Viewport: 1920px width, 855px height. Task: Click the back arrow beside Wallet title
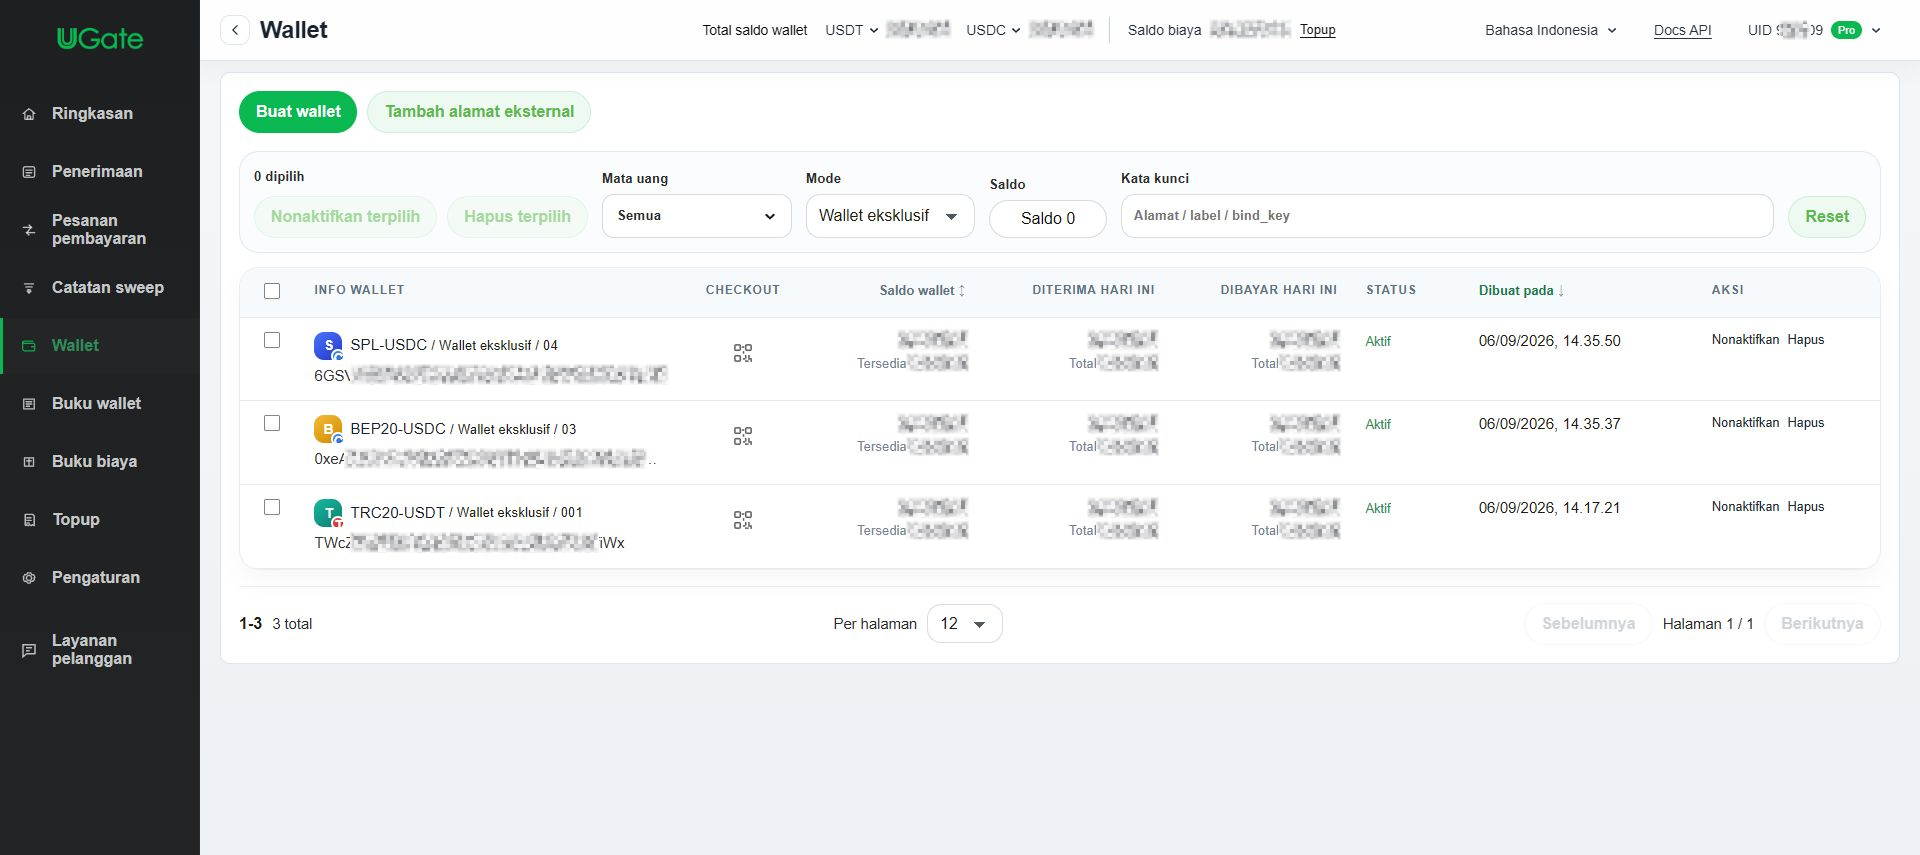[235, 30]
